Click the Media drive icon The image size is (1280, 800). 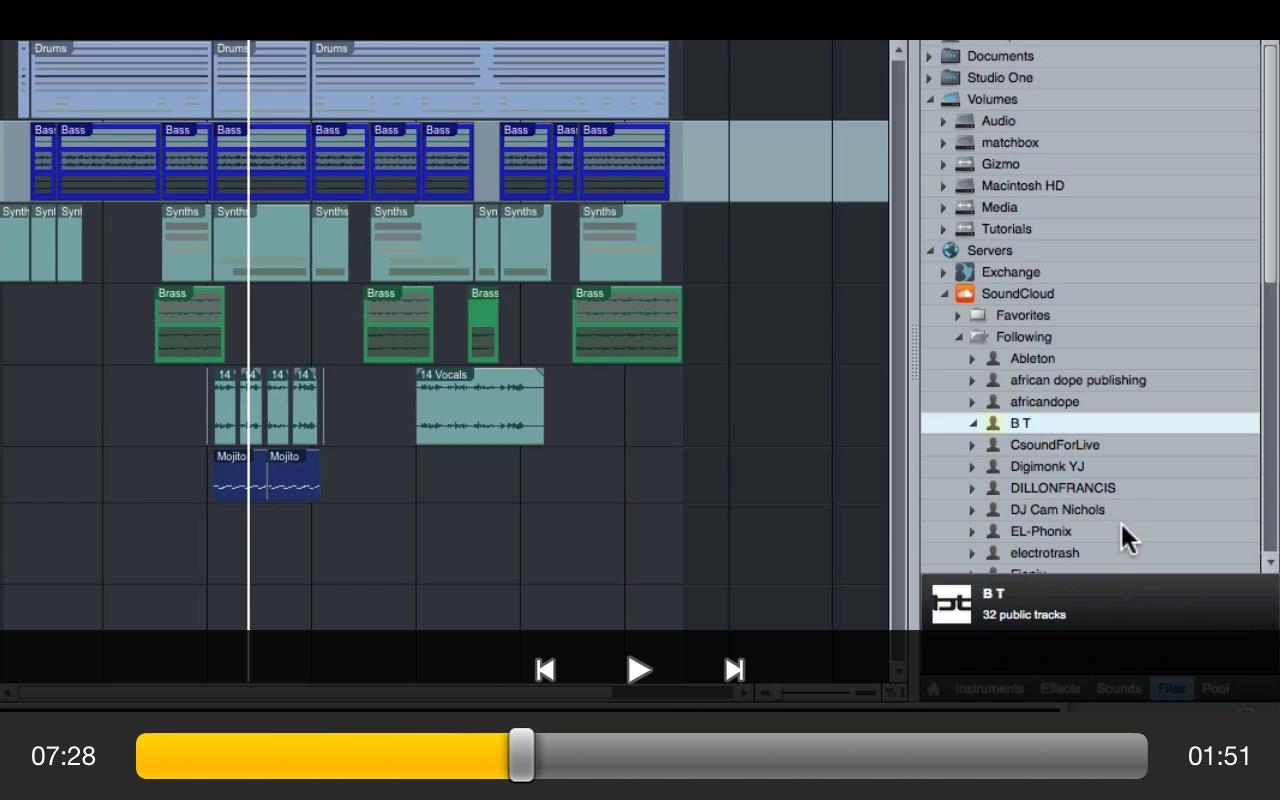click(965, 207)
